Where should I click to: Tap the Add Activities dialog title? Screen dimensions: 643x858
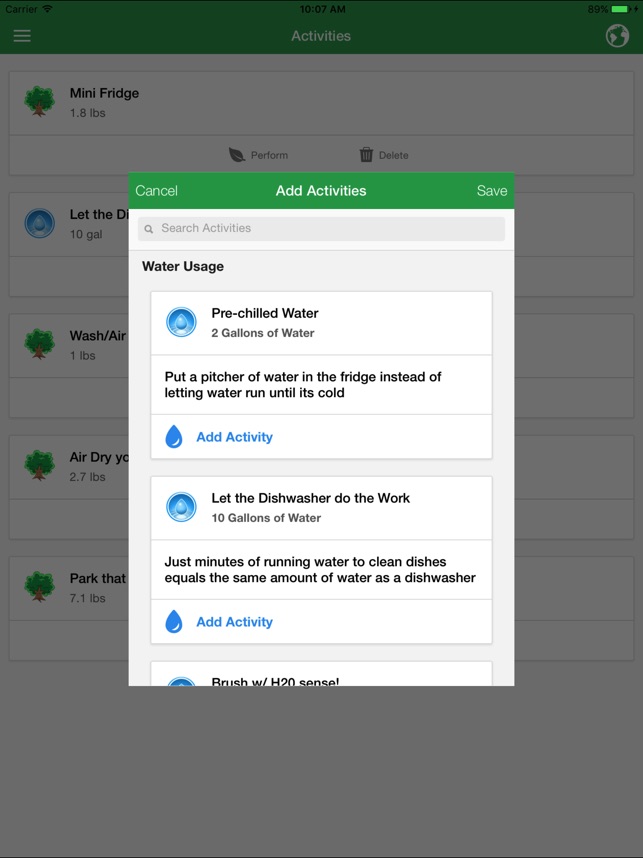321,190
